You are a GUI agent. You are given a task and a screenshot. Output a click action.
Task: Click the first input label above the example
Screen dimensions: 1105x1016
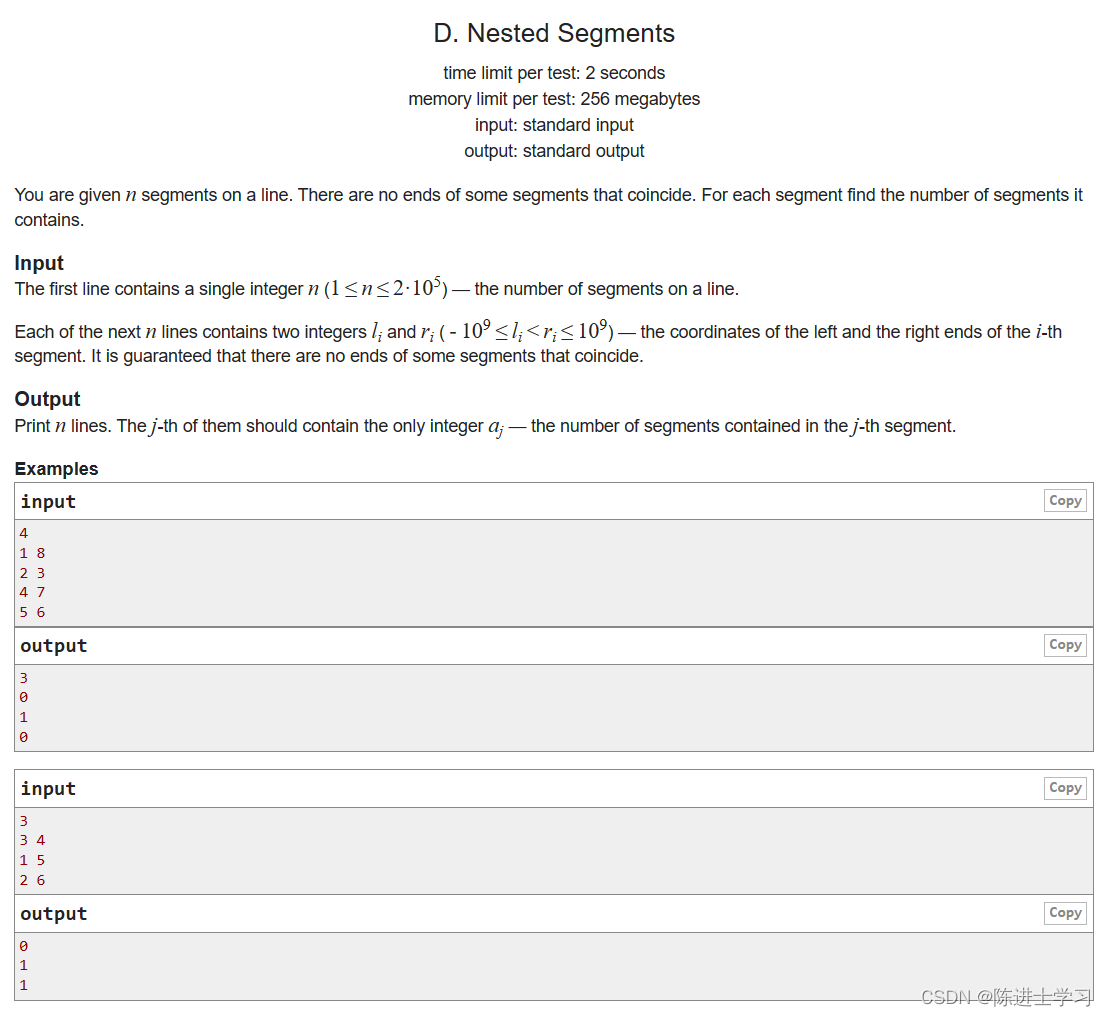point(48,501)
